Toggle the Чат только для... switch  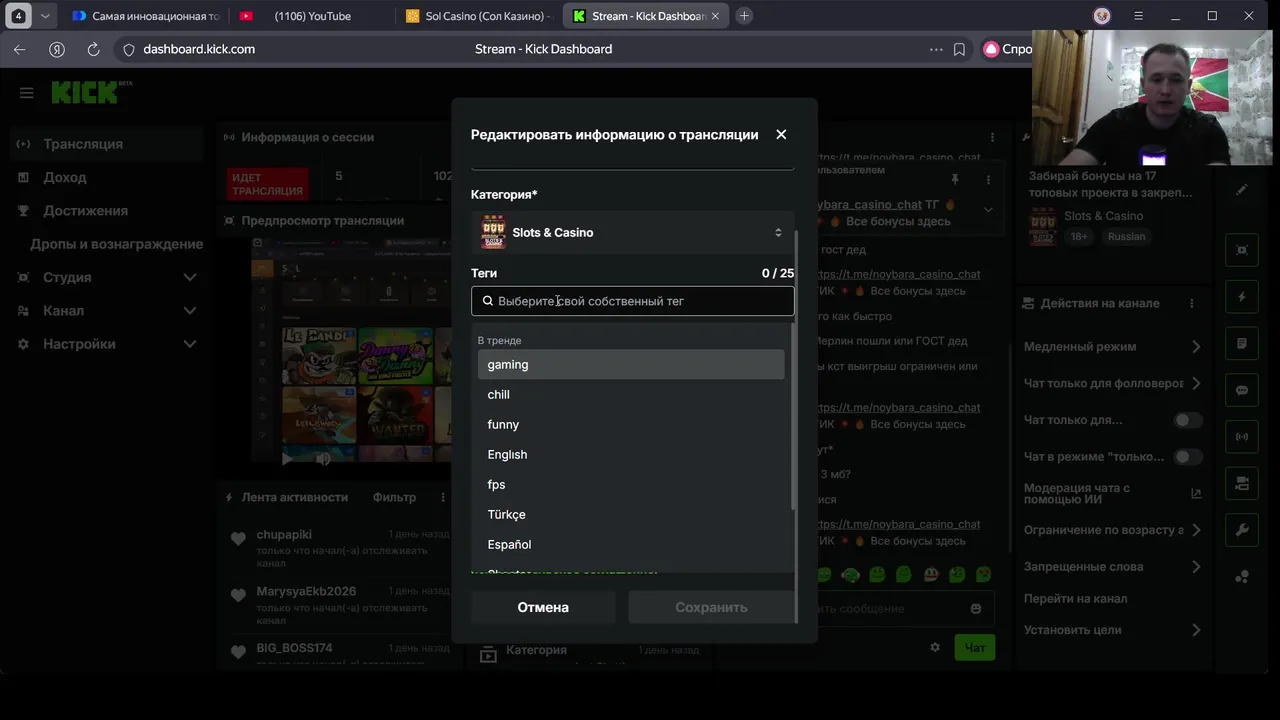pos(1187,420)
